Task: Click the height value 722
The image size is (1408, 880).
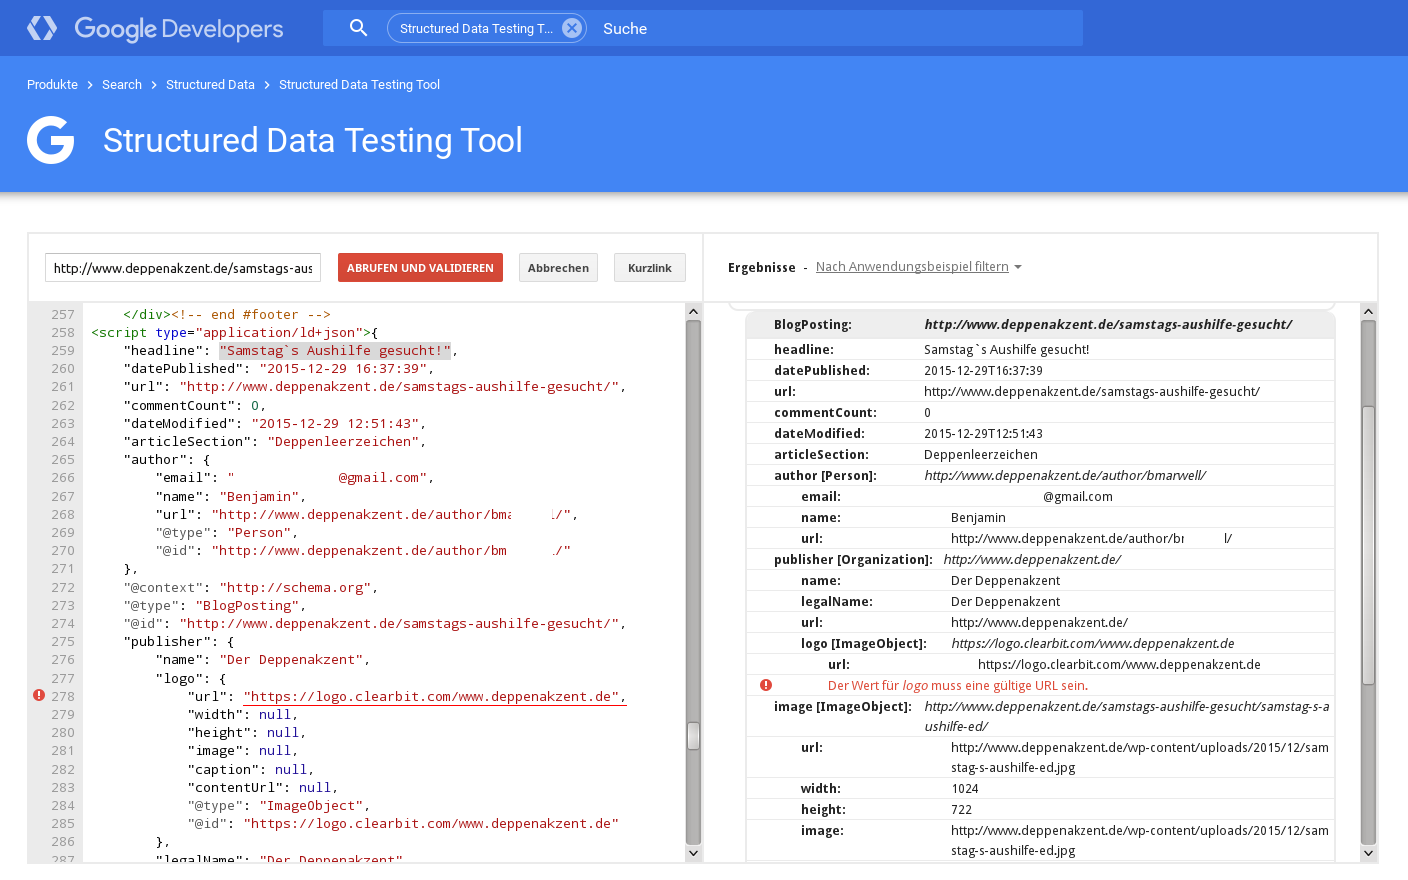Action: tap(961, 809)
